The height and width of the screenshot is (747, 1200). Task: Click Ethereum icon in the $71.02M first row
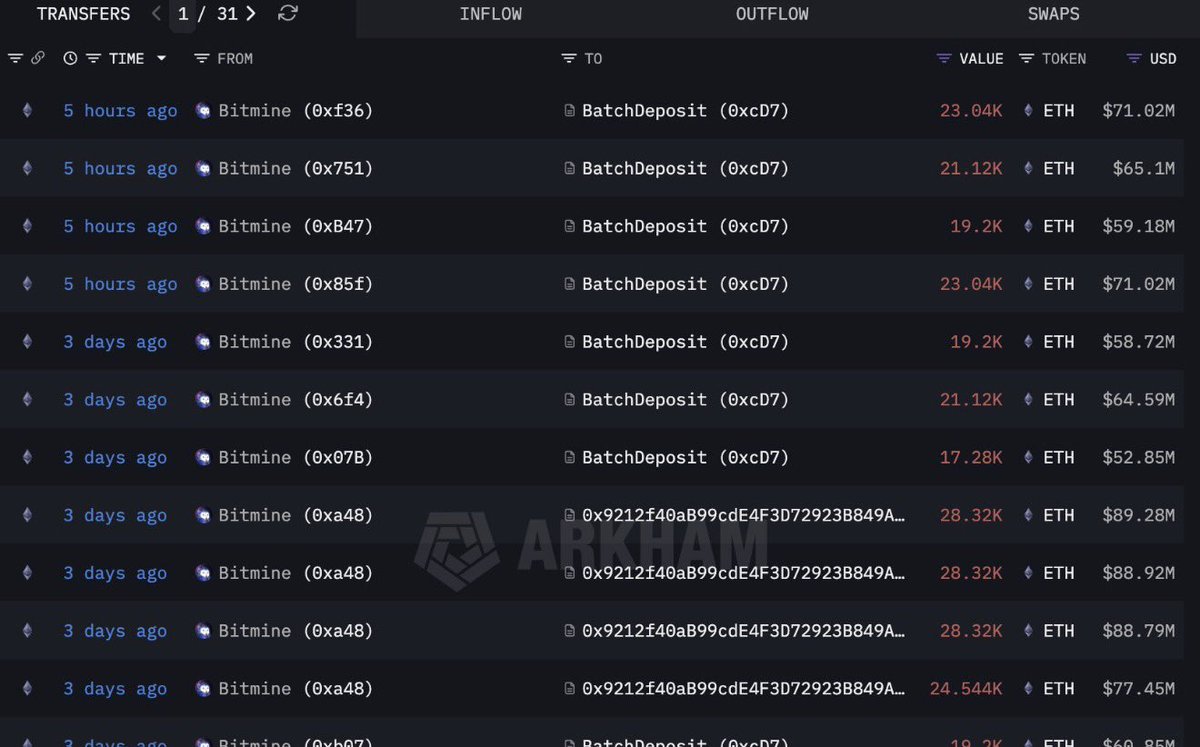27,111
